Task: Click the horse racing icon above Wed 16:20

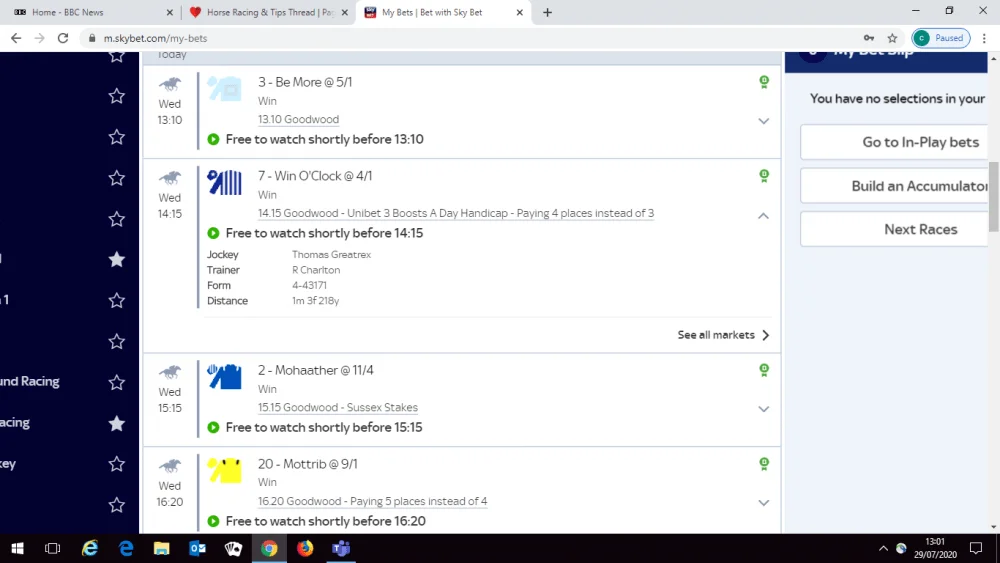Action: click(x=170, y=465)
